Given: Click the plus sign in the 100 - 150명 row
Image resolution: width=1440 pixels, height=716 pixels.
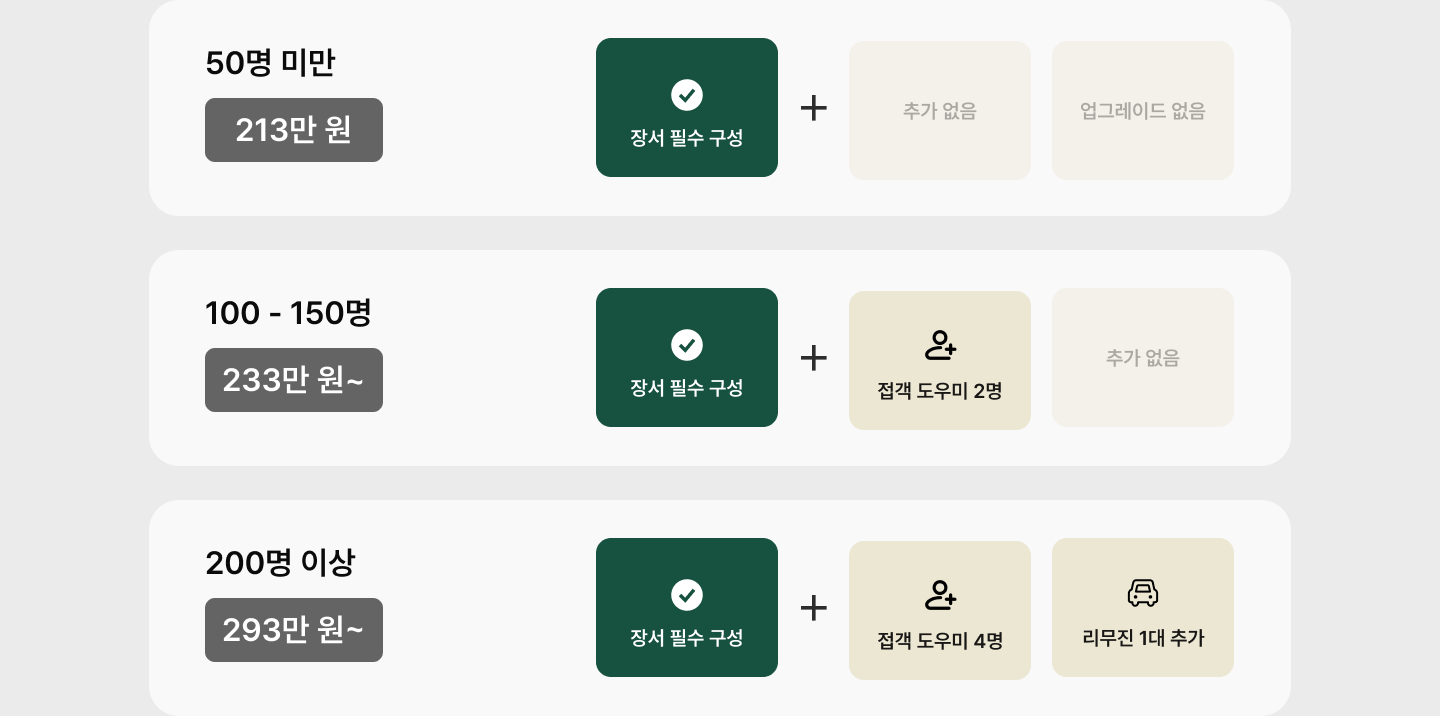Looking at the screenshot, I should point(814,358).
